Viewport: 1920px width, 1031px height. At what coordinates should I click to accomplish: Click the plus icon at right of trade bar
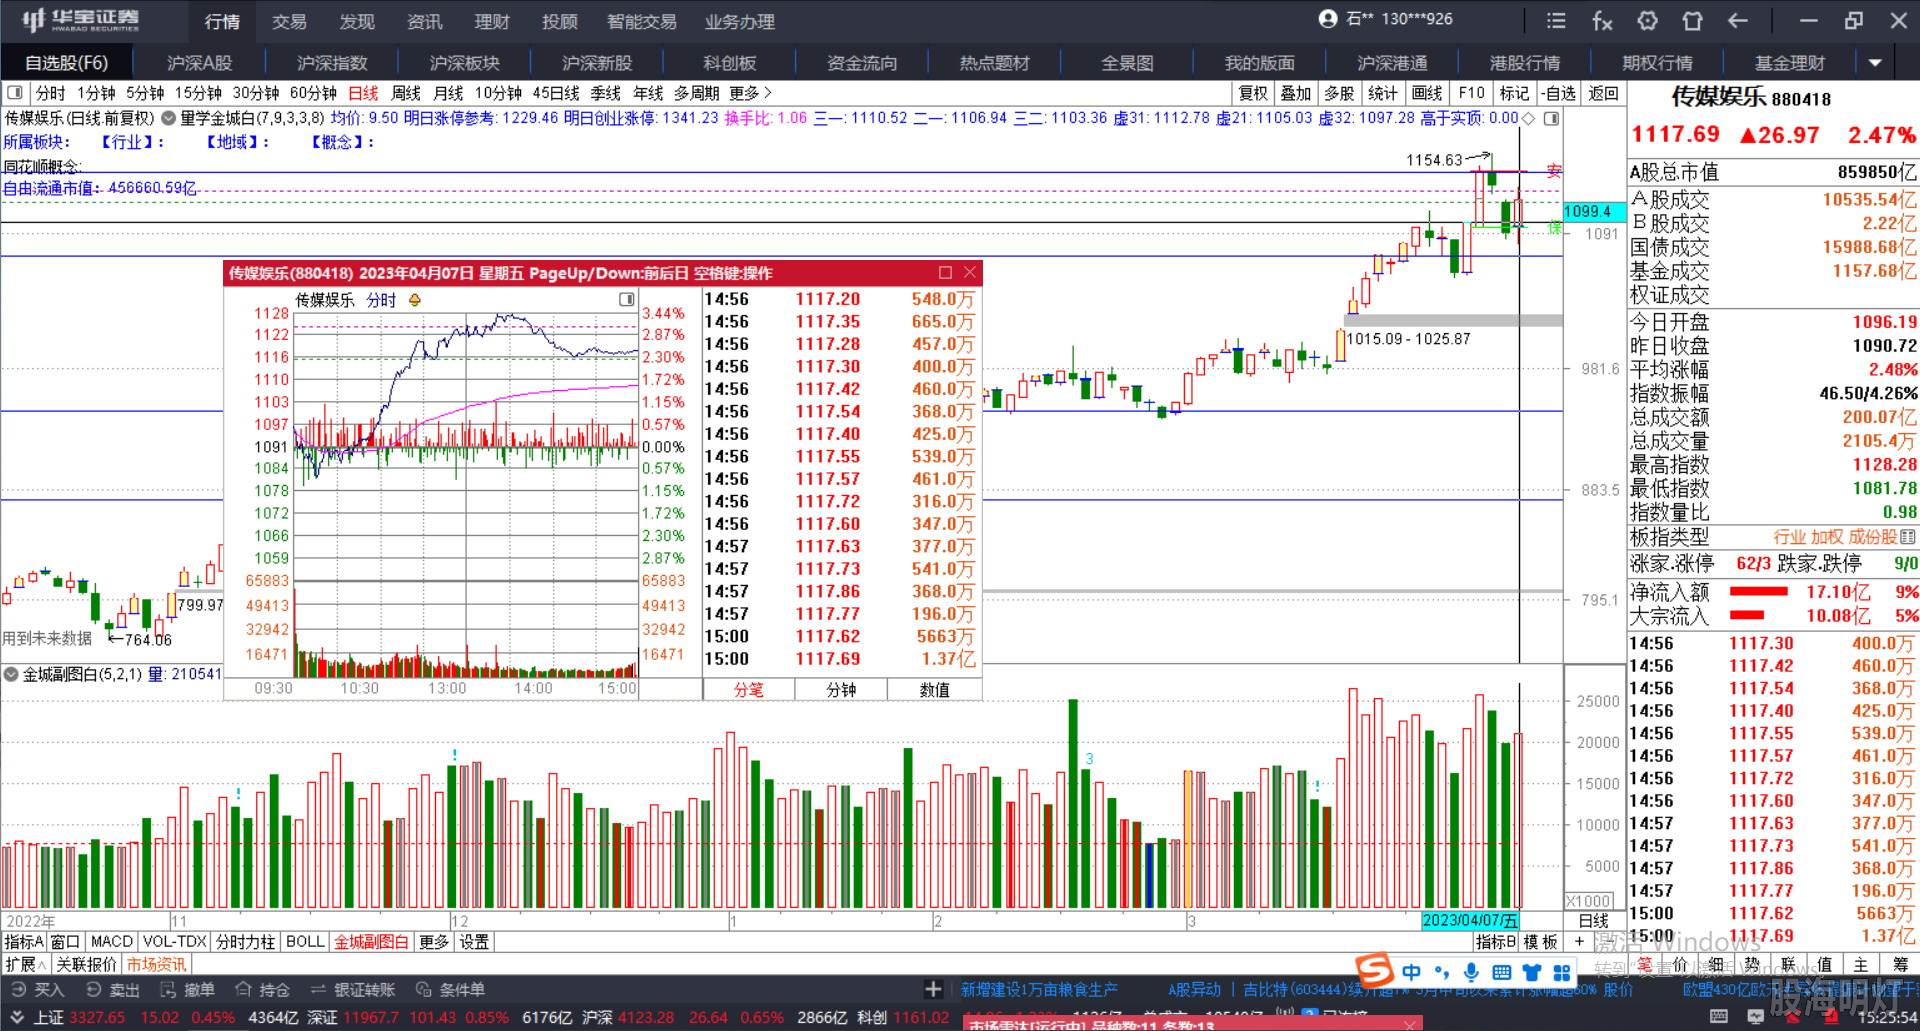click(933, 989)
